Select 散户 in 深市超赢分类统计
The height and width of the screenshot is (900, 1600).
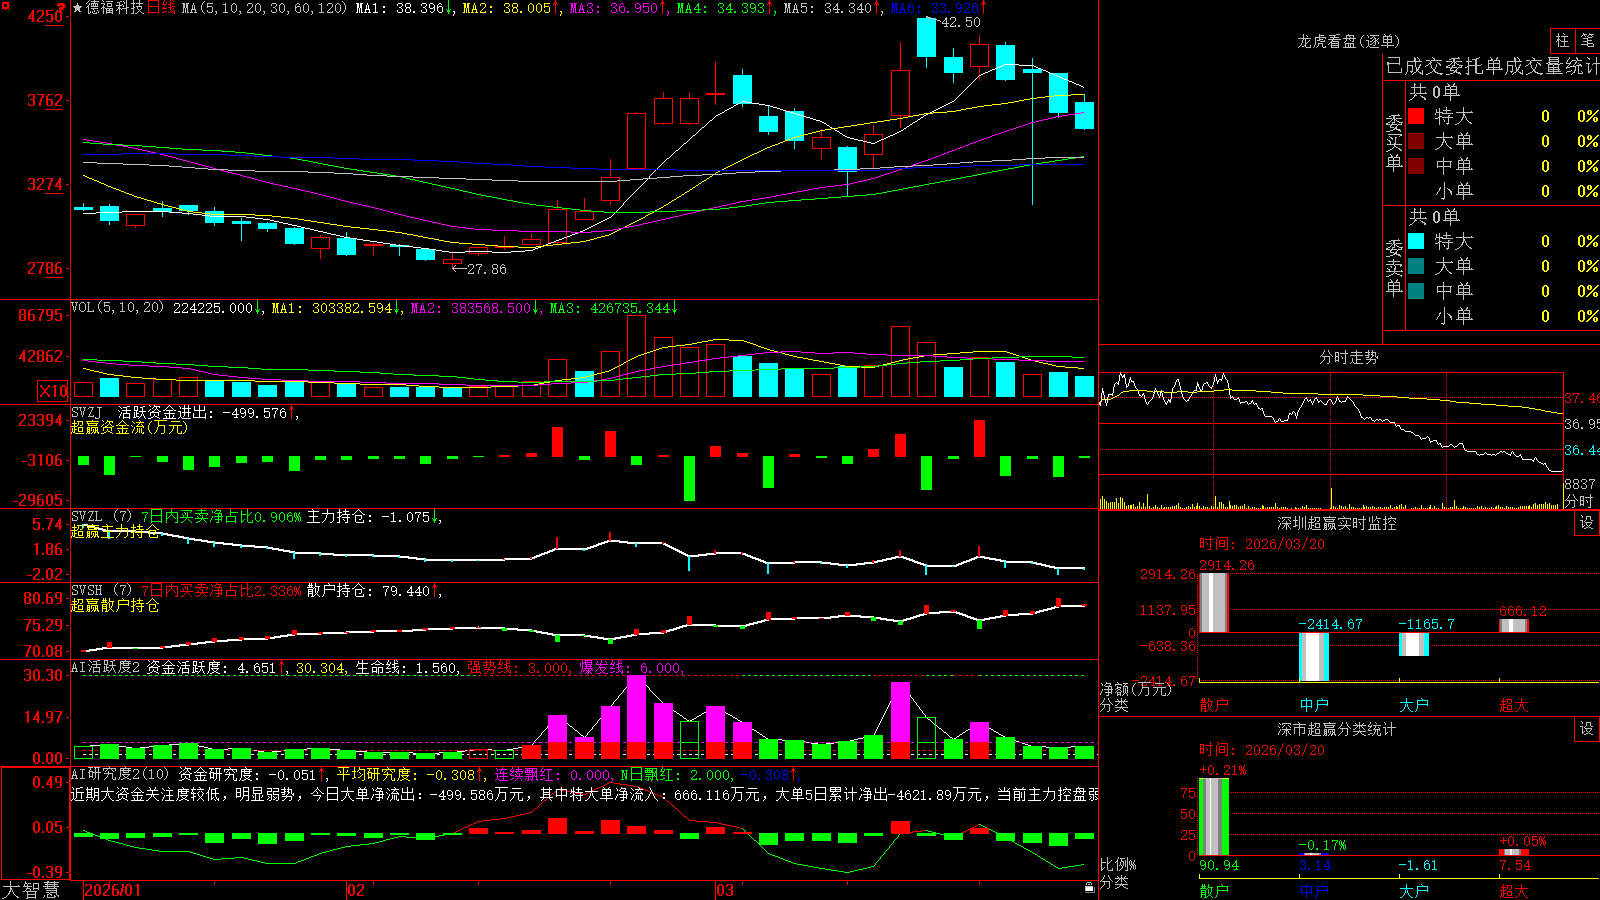click(1214, 891)
